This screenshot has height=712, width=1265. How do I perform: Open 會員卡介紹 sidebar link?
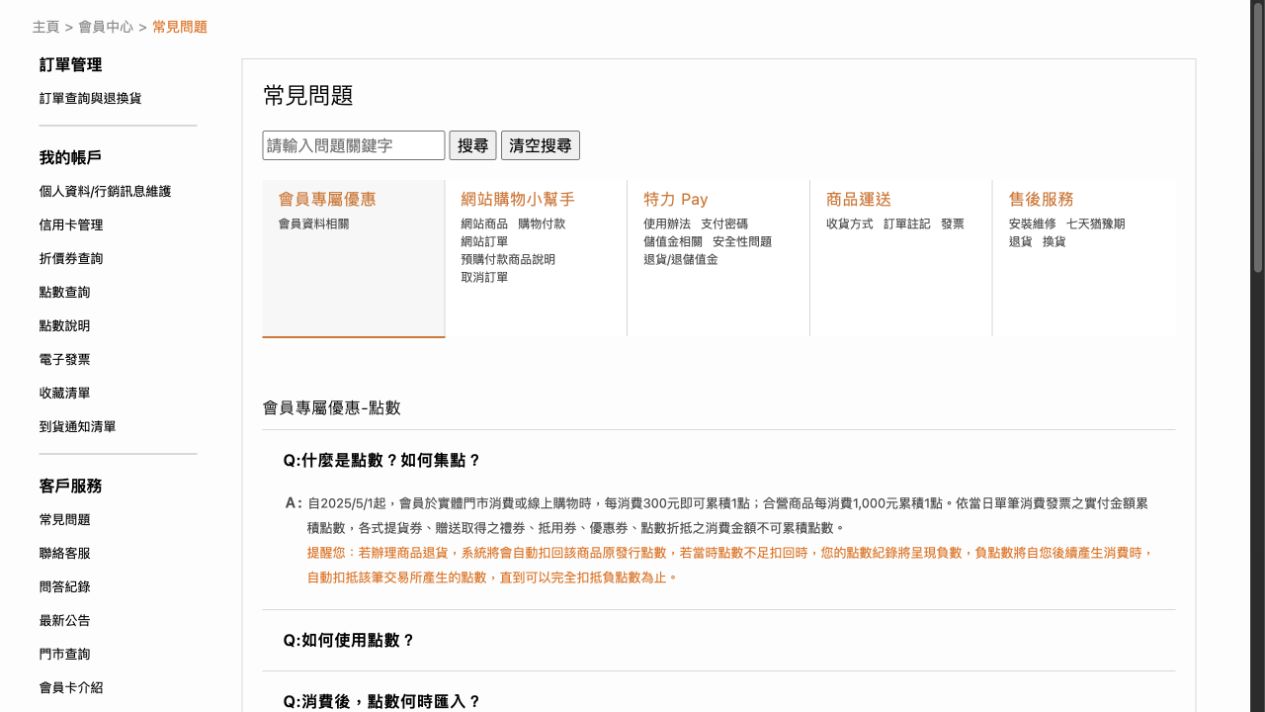point(71,687)
